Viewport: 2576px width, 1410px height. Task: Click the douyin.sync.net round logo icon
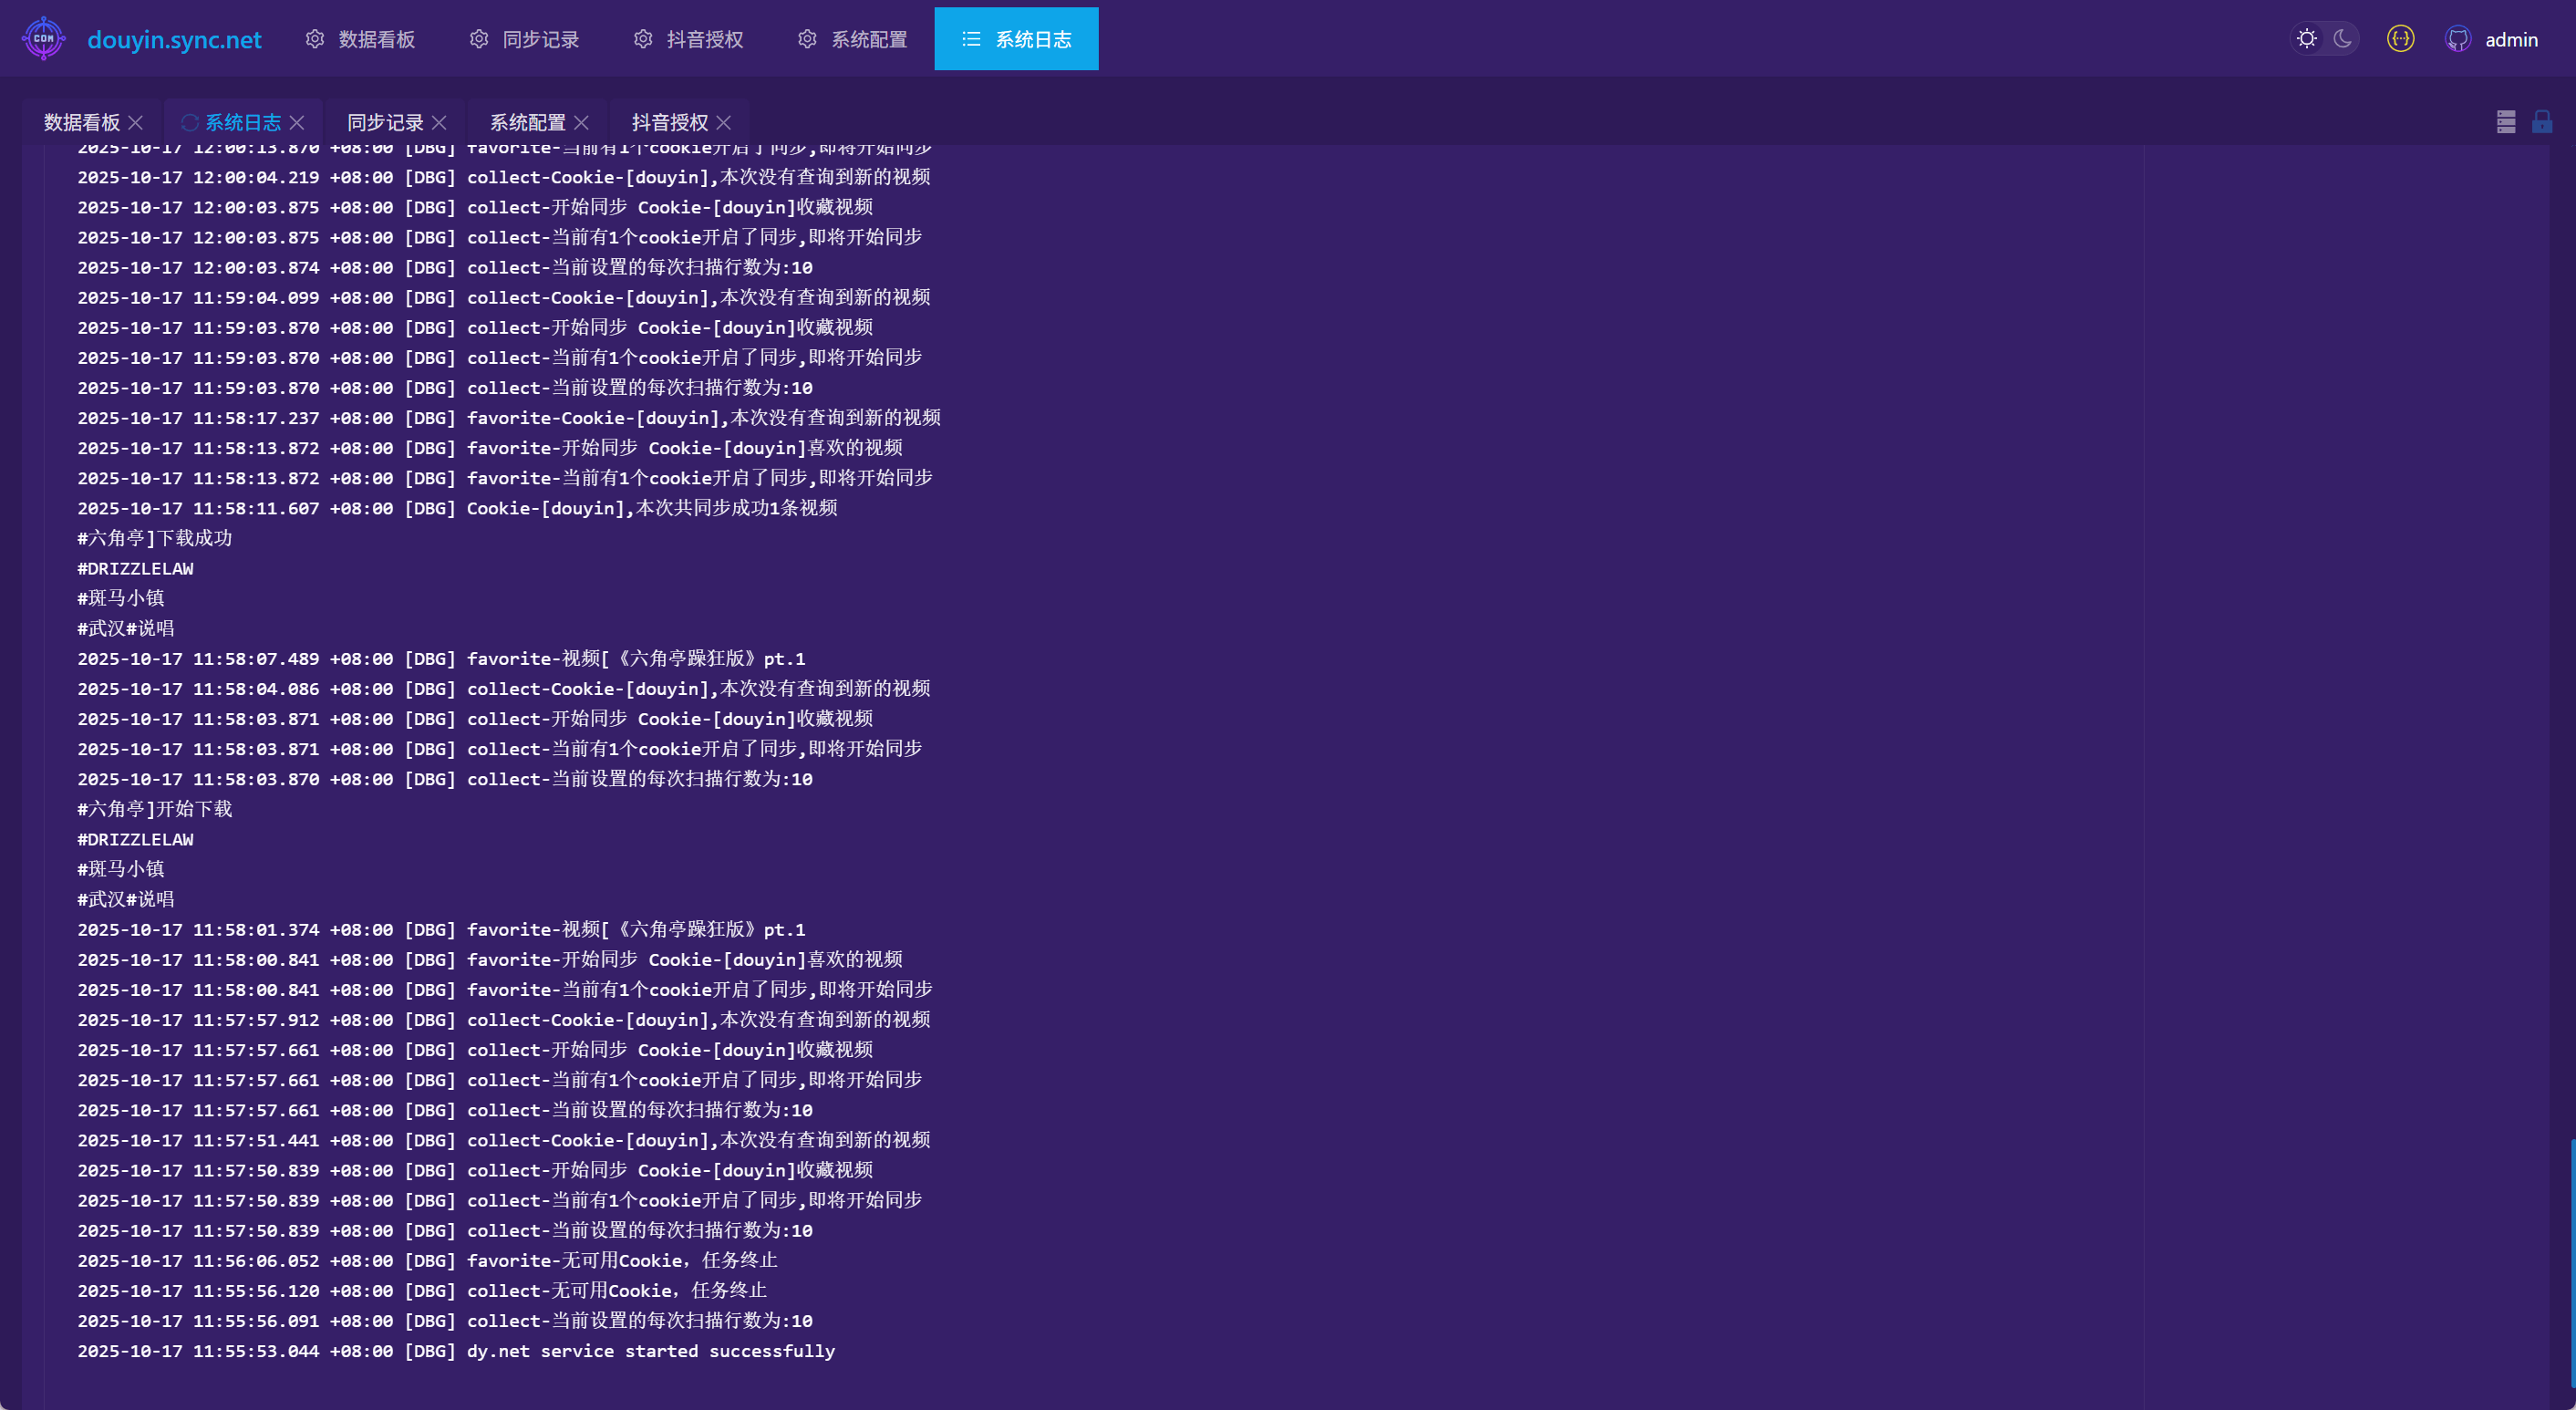tap(43, 39)
